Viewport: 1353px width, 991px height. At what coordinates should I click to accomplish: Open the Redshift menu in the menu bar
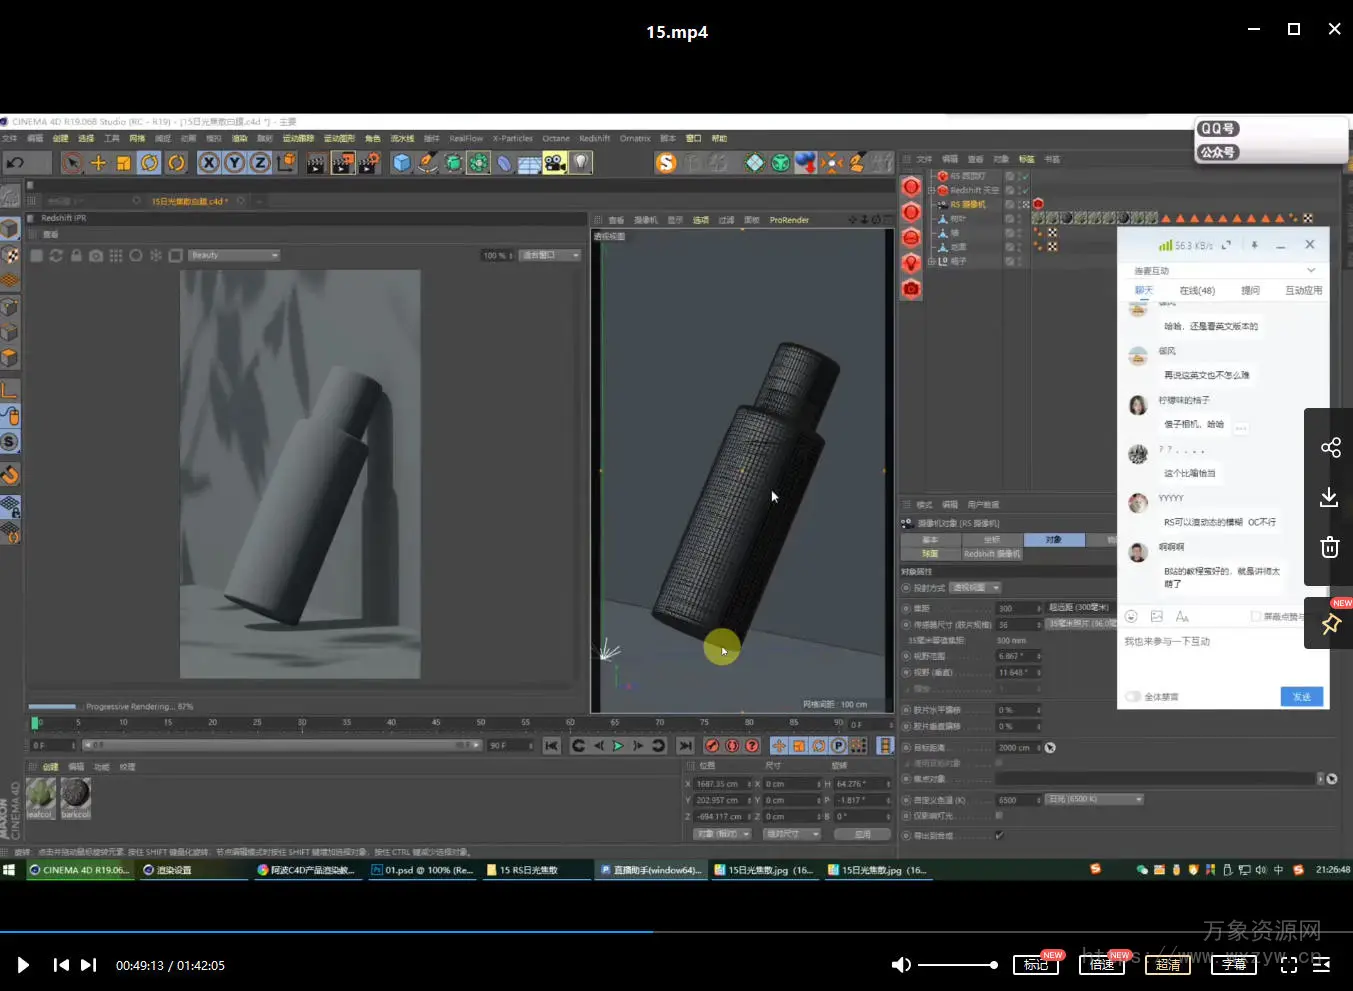tap(594, 139)
